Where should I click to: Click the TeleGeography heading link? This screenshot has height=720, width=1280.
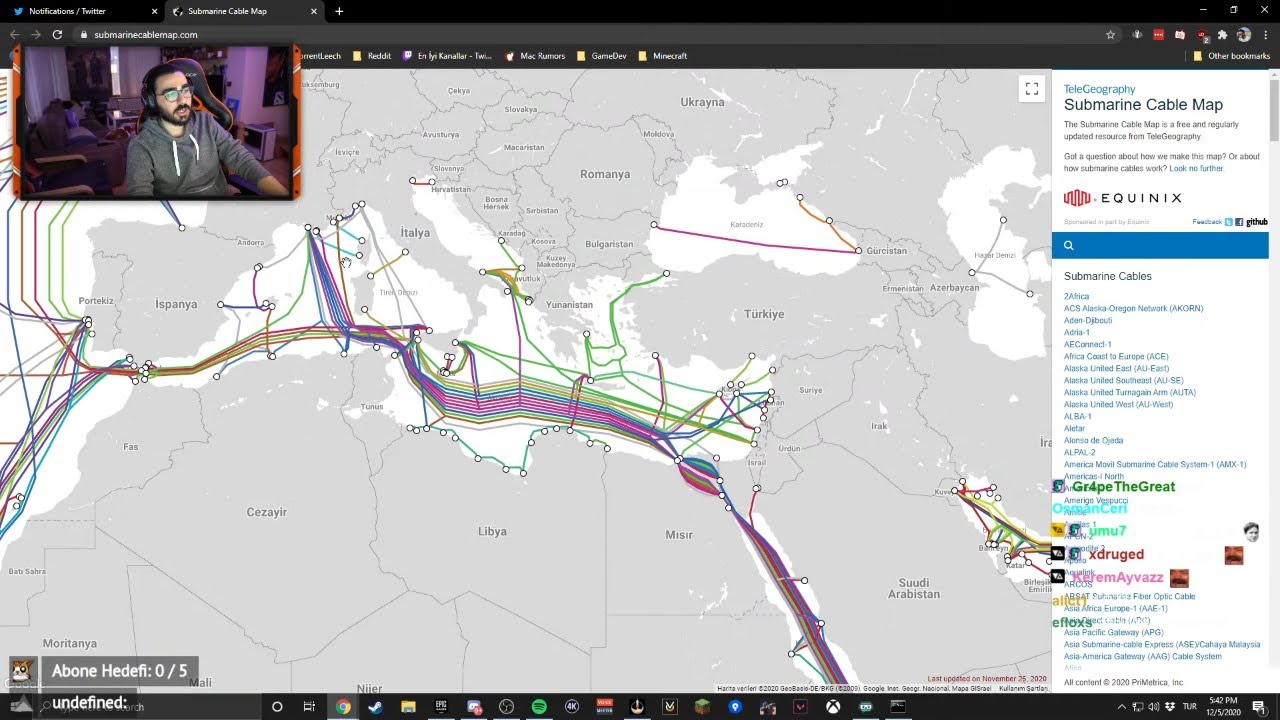click(x=1099, y=89)
